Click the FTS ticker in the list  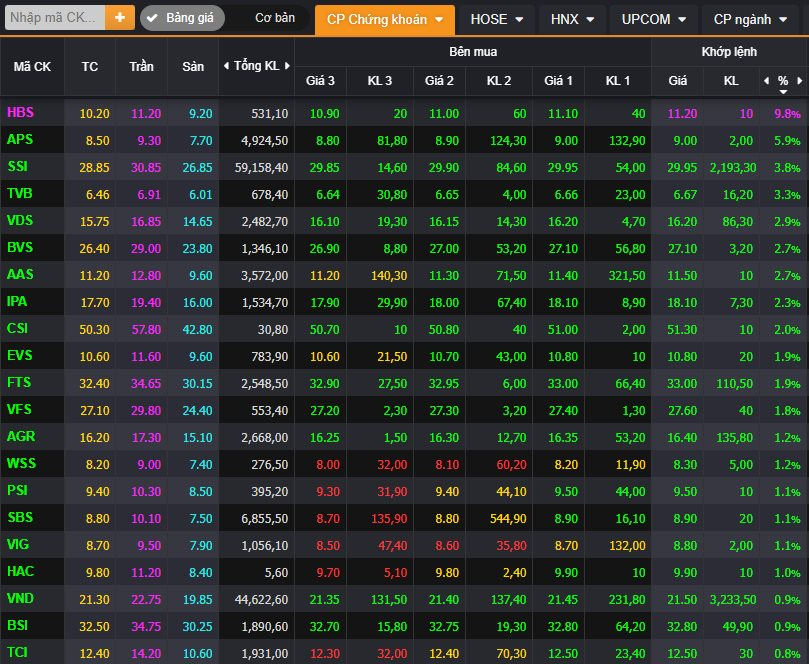(x=19, y=382)
